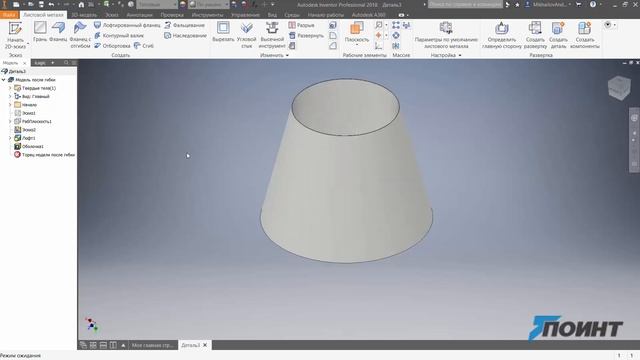Open dropdown arrow under Плоскость
The image size is (640, 360).
coord(357,45)
